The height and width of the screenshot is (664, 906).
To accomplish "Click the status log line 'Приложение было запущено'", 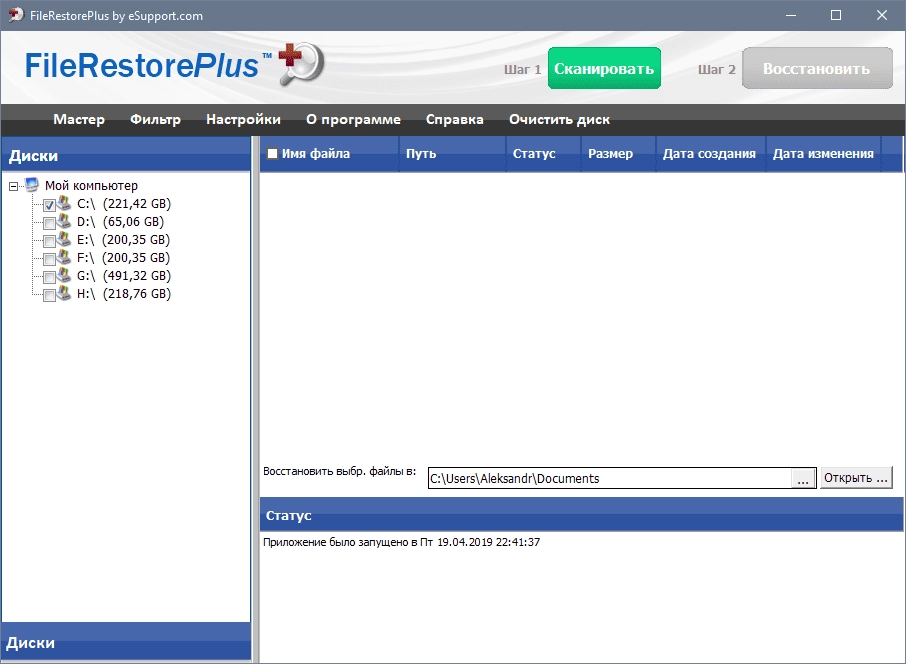I will [402, 542].
